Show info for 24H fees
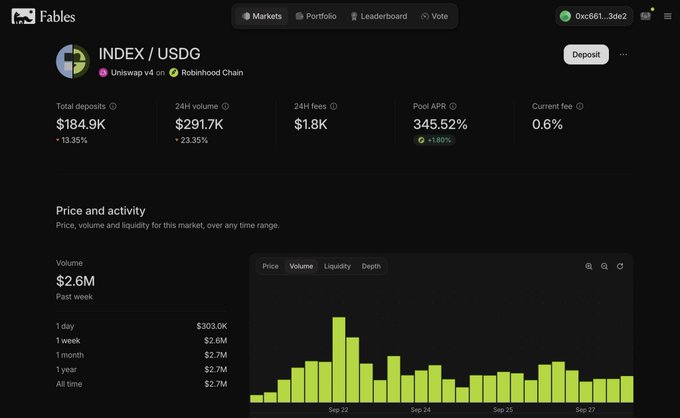 pos(333,106)
